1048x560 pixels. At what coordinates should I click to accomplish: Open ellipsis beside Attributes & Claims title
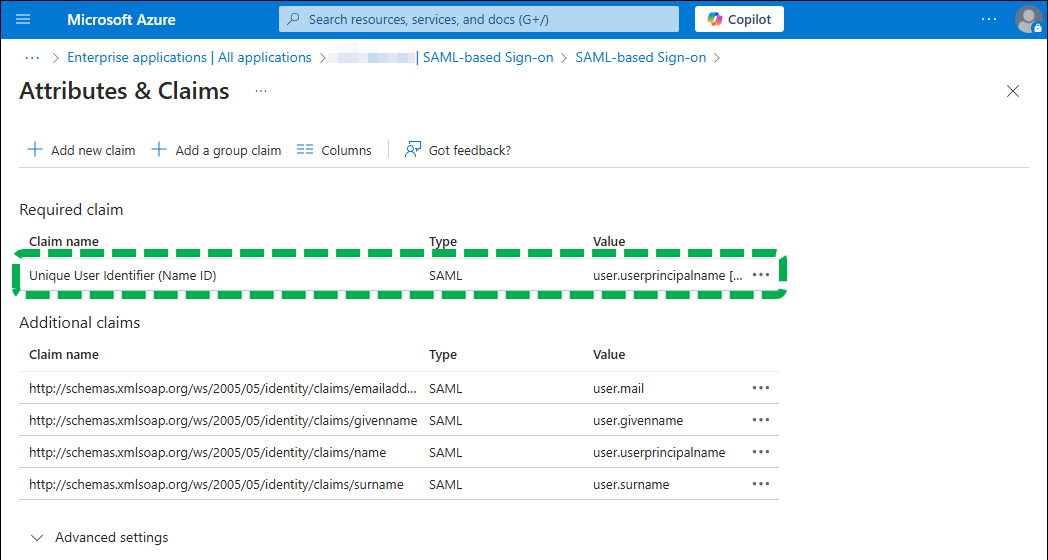pos(261,91)
